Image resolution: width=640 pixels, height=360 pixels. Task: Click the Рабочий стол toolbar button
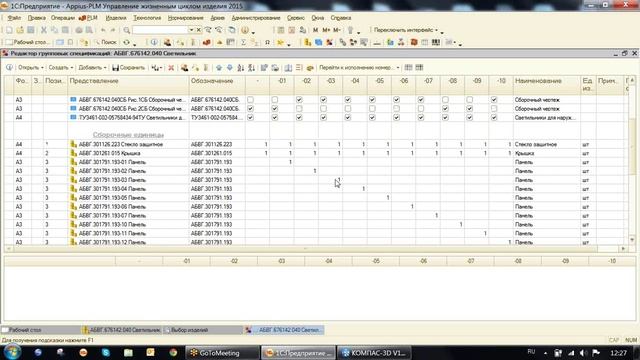pyautogui.click(x=27, y=42)
